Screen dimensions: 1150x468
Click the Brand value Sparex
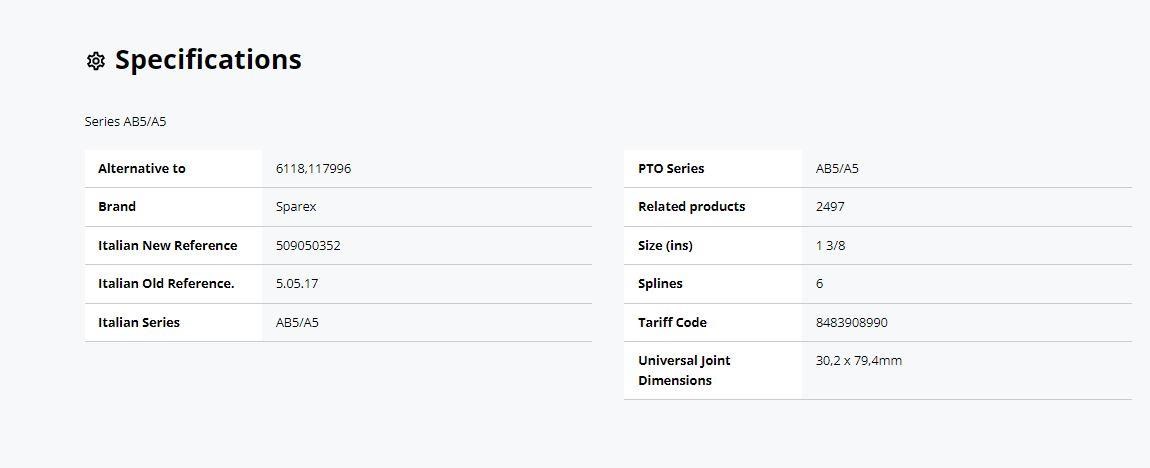[x=296, y=207]
